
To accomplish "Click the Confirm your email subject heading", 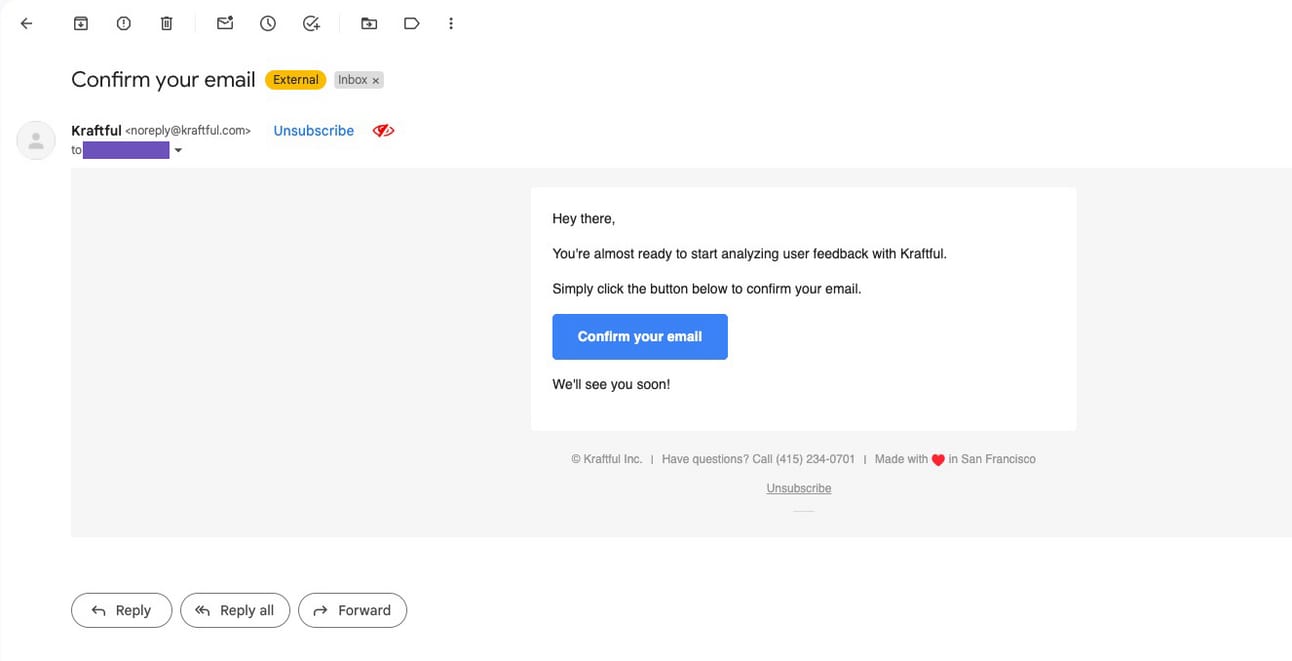I will (x=163, y=80).
